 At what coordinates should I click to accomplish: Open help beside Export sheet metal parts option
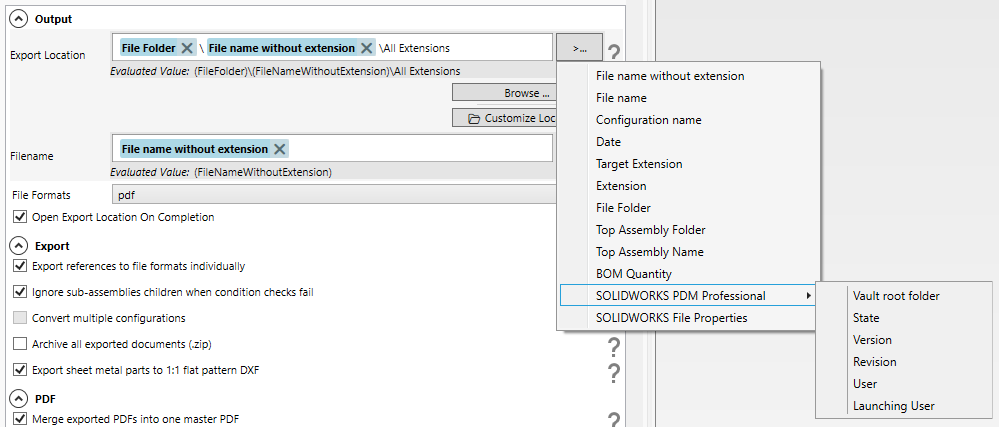click(x=614, y=372)
